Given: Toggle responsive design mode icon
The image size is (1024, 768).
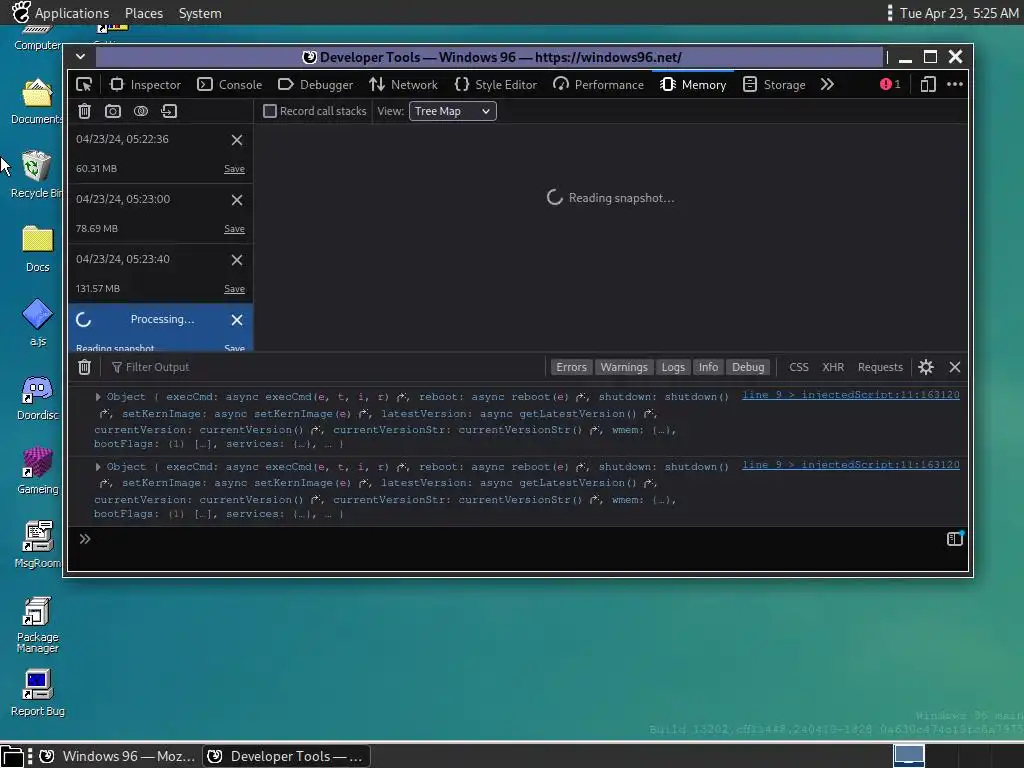Looking at the screenshot, I should pyautogui.click(x=928, y=84).
